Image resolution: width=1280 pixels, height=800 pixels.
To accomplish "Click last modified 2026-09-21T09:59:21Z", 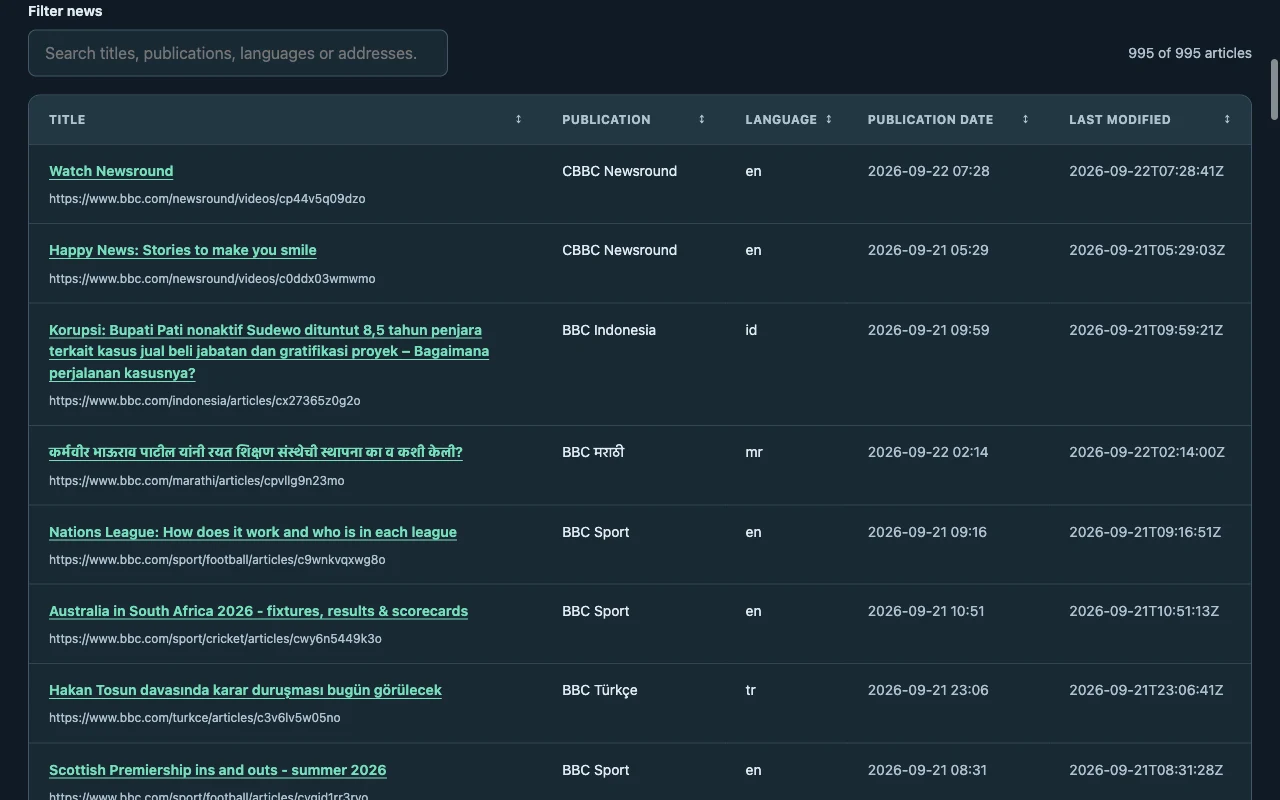I will (1146, 330).
